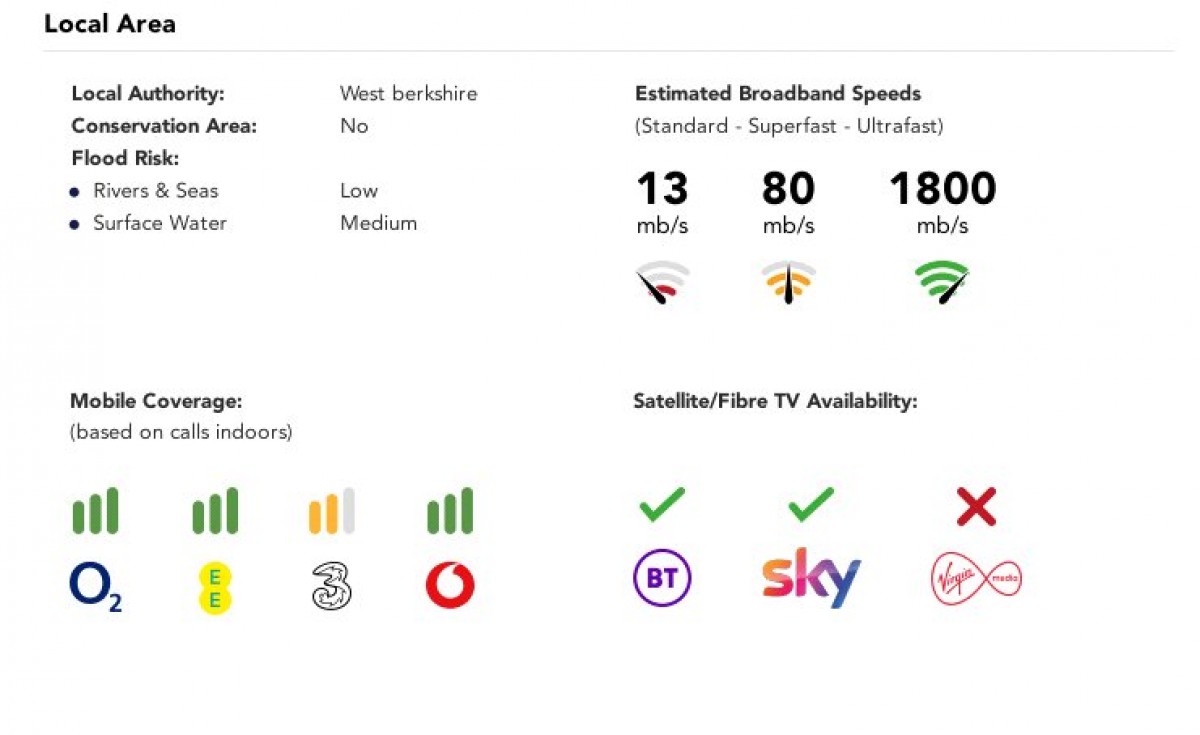Click the red standard speed gauge
Screen dimensions: 1200x735
pyautogui.click(x=662, y=282)
